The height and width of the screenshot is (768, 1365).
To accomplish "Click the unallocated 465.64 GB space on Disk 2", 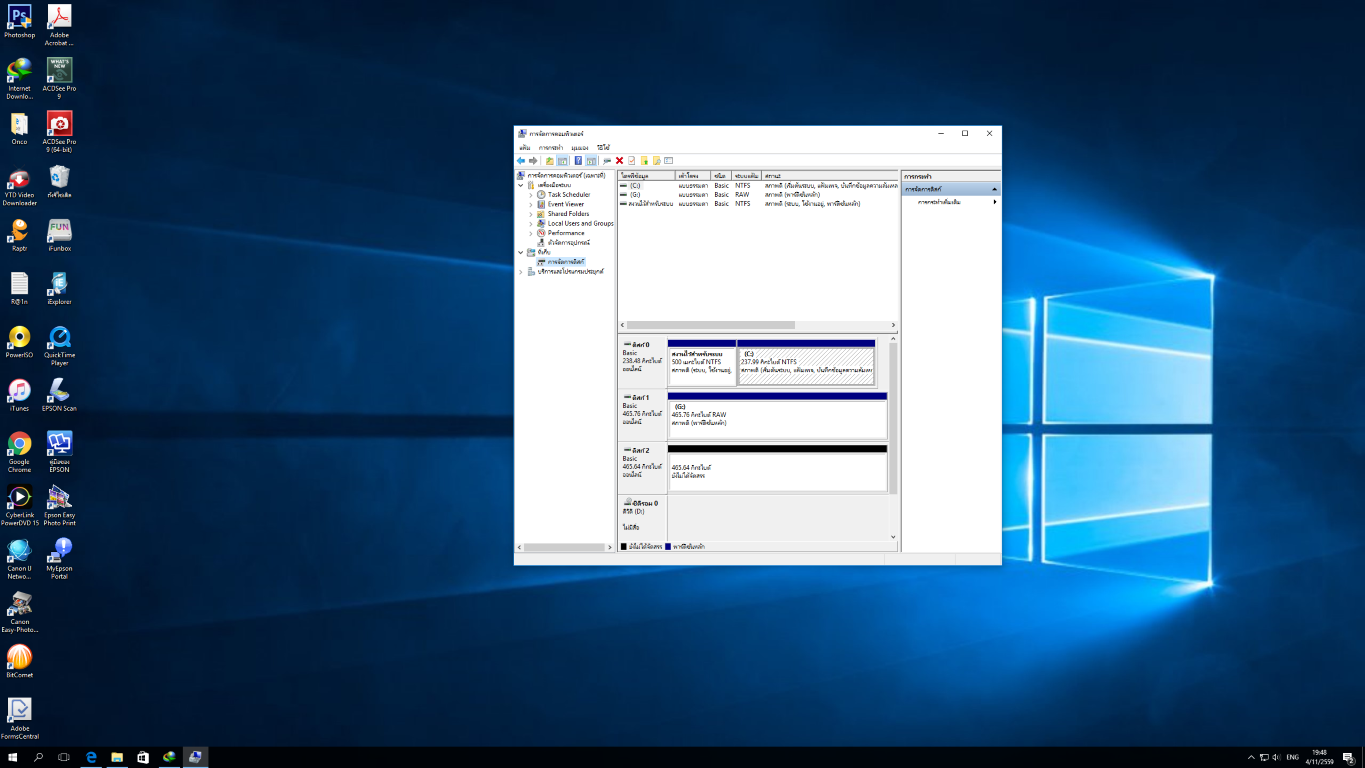I will coord(777,471).
